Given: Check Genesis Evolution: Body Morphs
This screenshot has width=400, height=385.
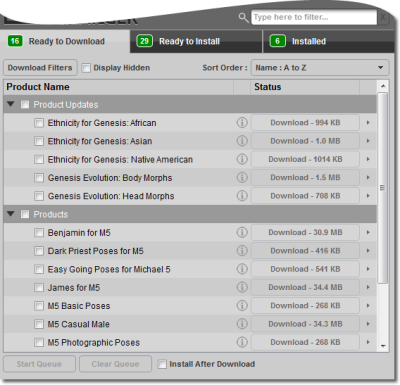Looking at the screenshot, I should pos(39,178).
